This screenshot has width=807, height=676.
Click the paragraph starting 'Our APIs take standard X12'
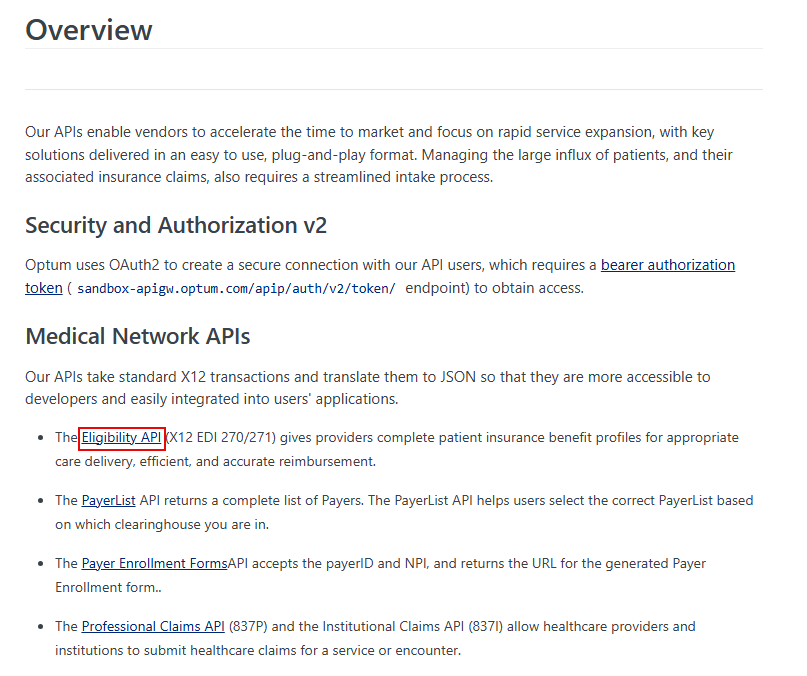tap(367, 388)
